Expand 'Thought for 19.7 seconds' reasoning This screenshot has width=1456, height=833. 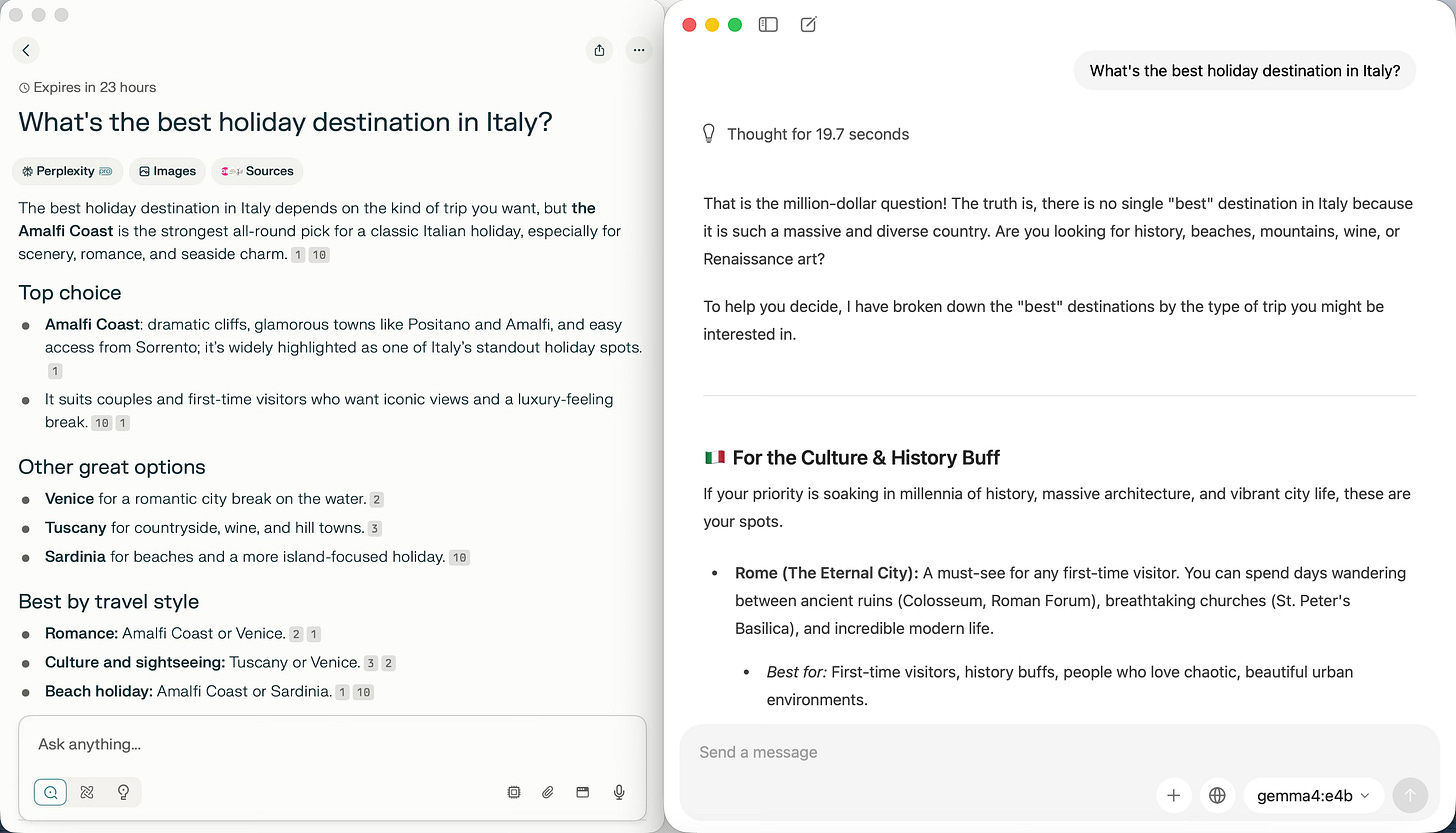click(x=818, y=134)
